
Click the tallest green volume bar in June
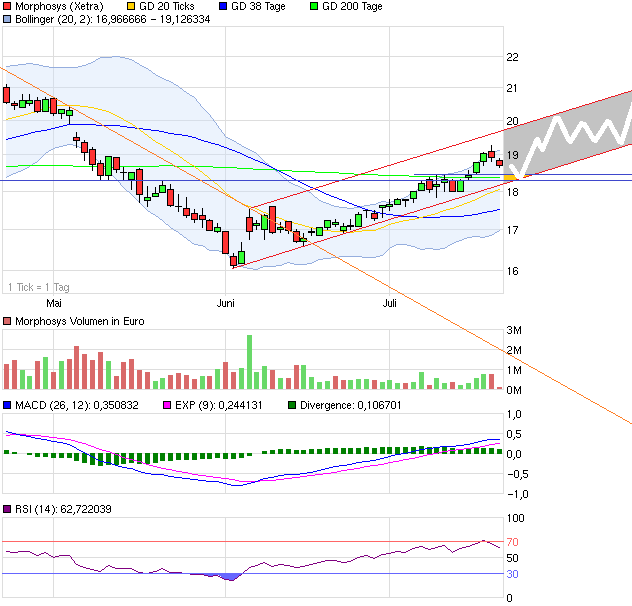[x=249, y=362]
